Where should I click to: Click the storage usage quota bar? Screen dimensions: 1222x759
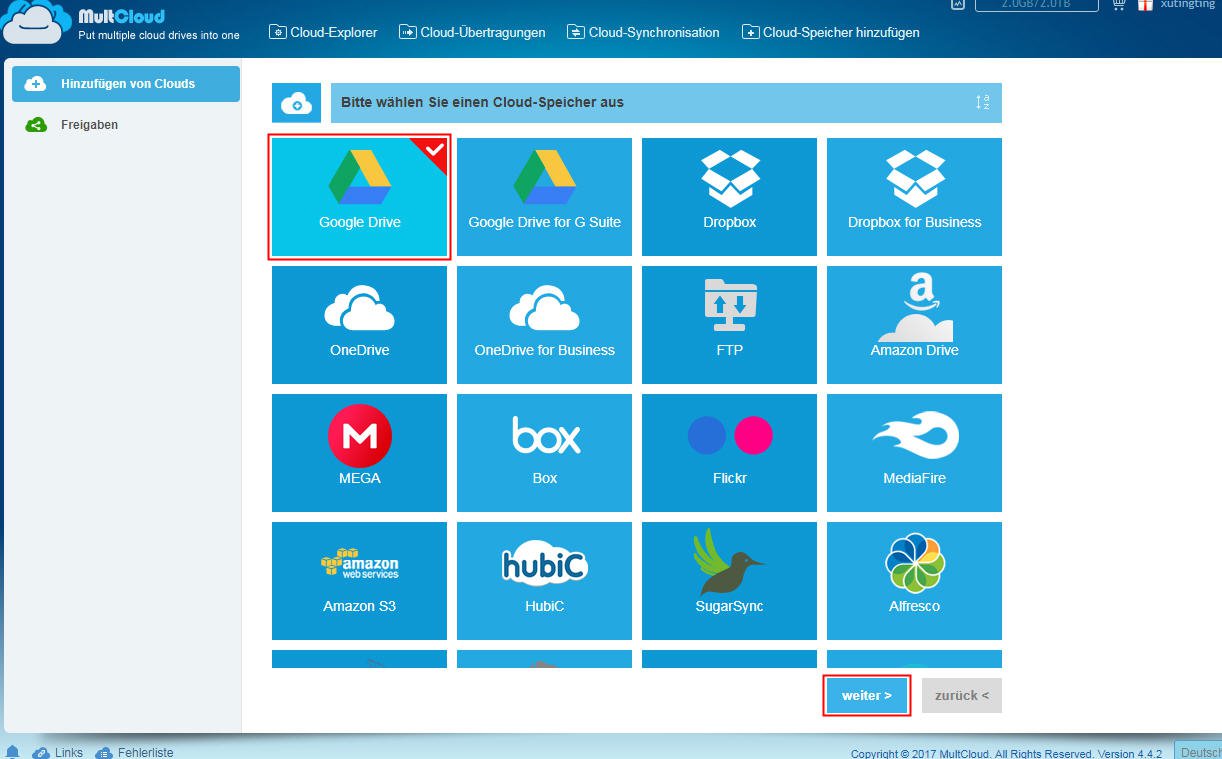[1036, 4]
